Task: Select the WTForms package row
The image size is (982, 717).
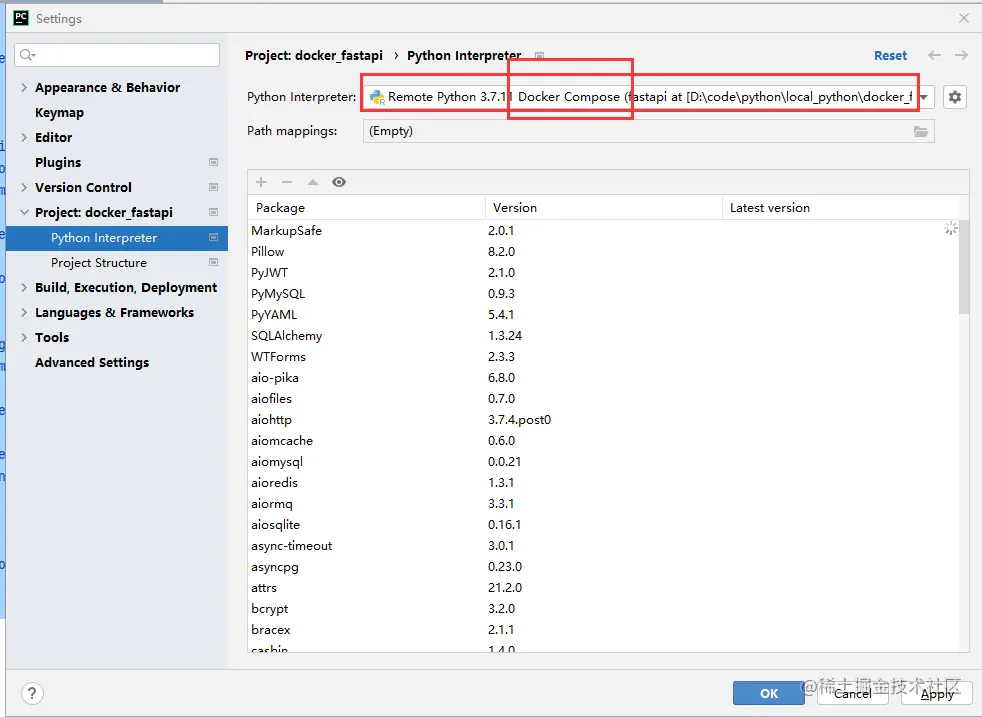Action: tap(603, 356)
